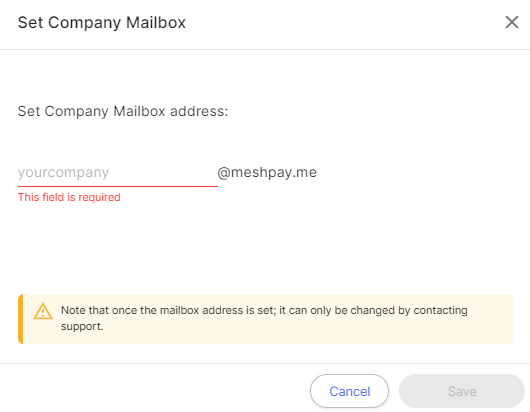530x412 pixels.
Task: Click the red underline beneath the mailbox field
Action: pos(118,186)
